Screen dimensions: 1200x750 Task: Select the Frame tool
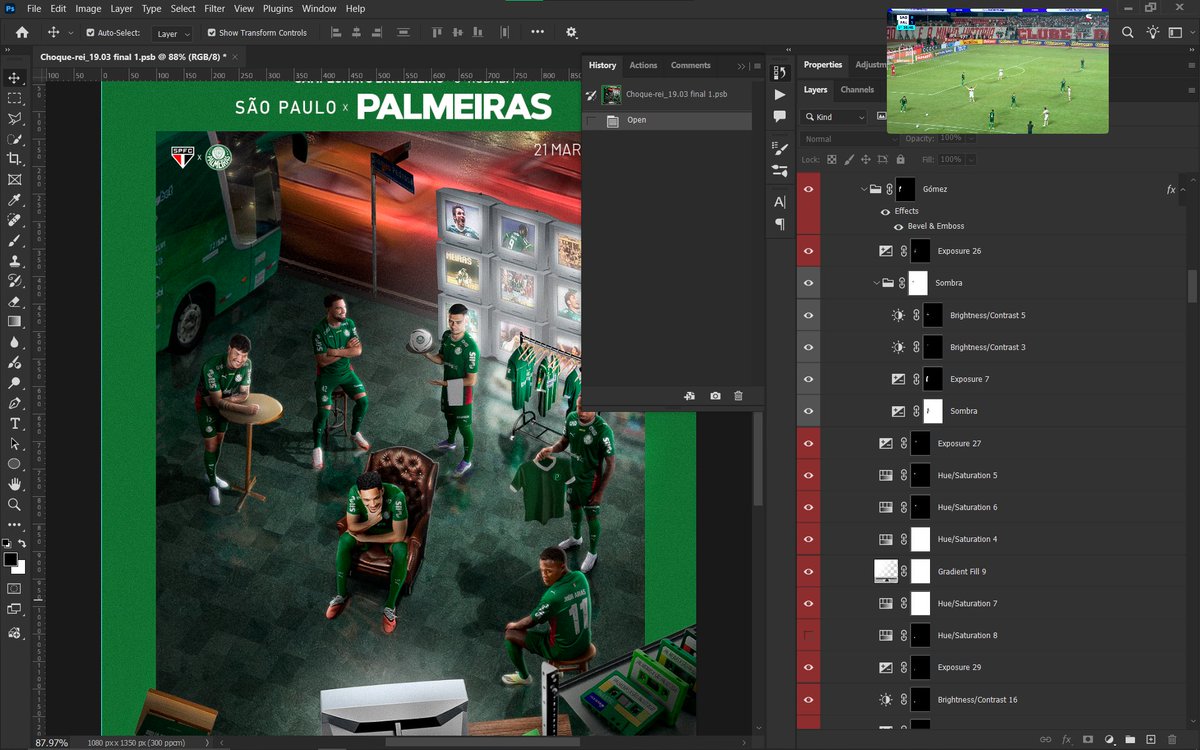(x=14, y=180)
